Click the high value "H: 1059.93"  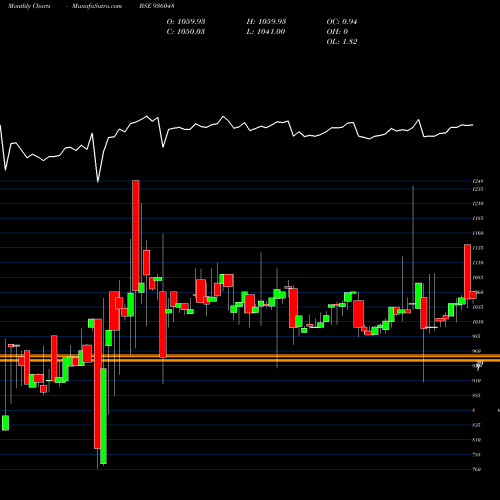pos(266,22)
